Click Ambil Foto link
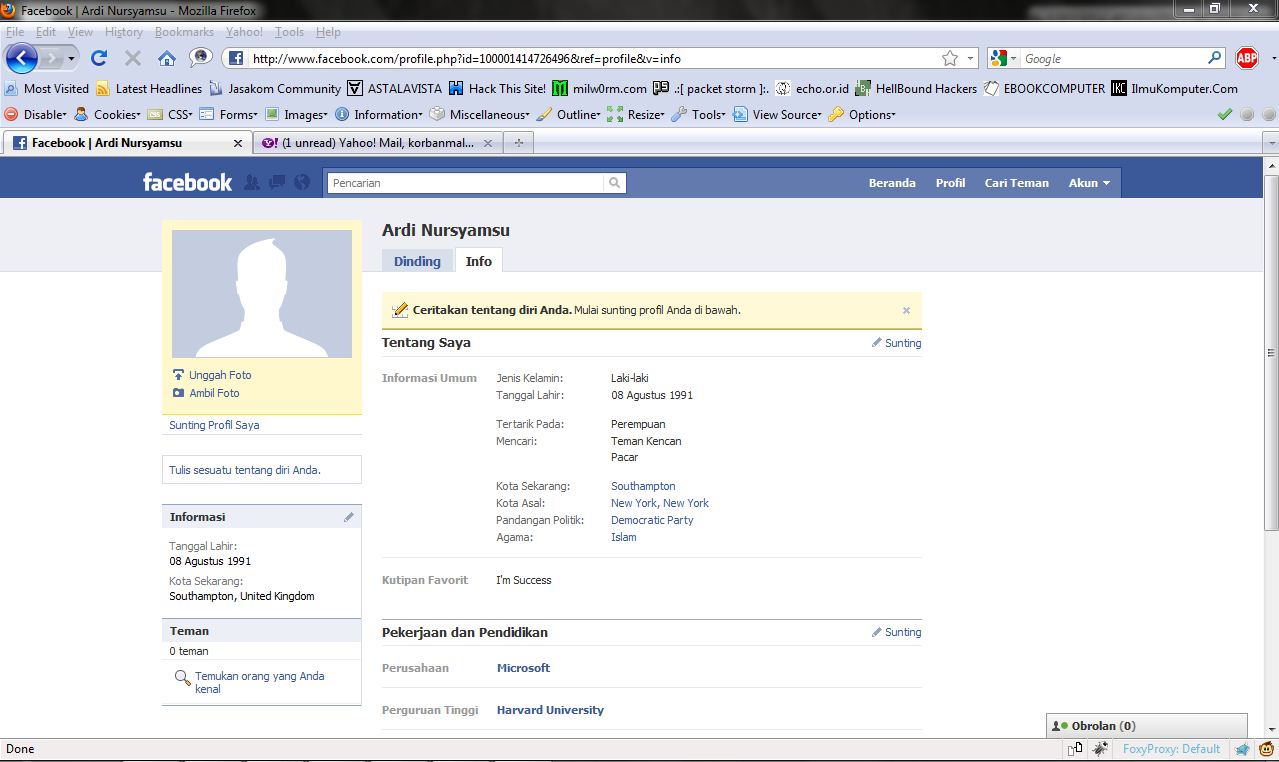 click(x=214, y=393)
